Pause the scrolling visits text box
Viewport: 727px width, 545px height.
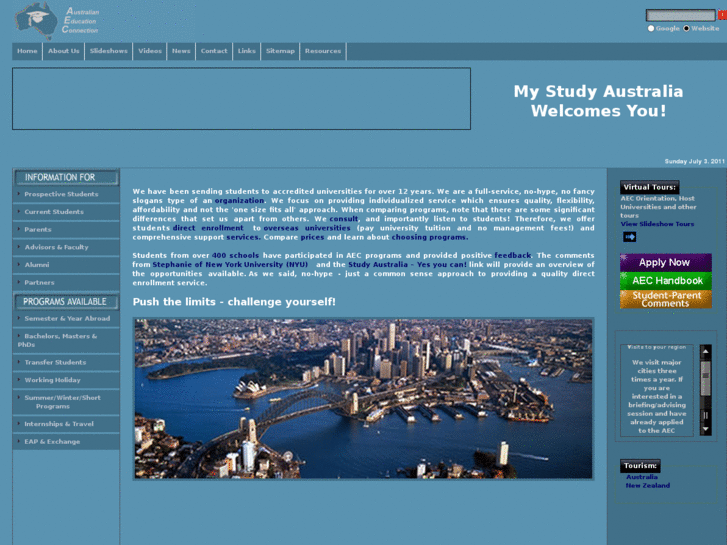[x=705, y=415]
